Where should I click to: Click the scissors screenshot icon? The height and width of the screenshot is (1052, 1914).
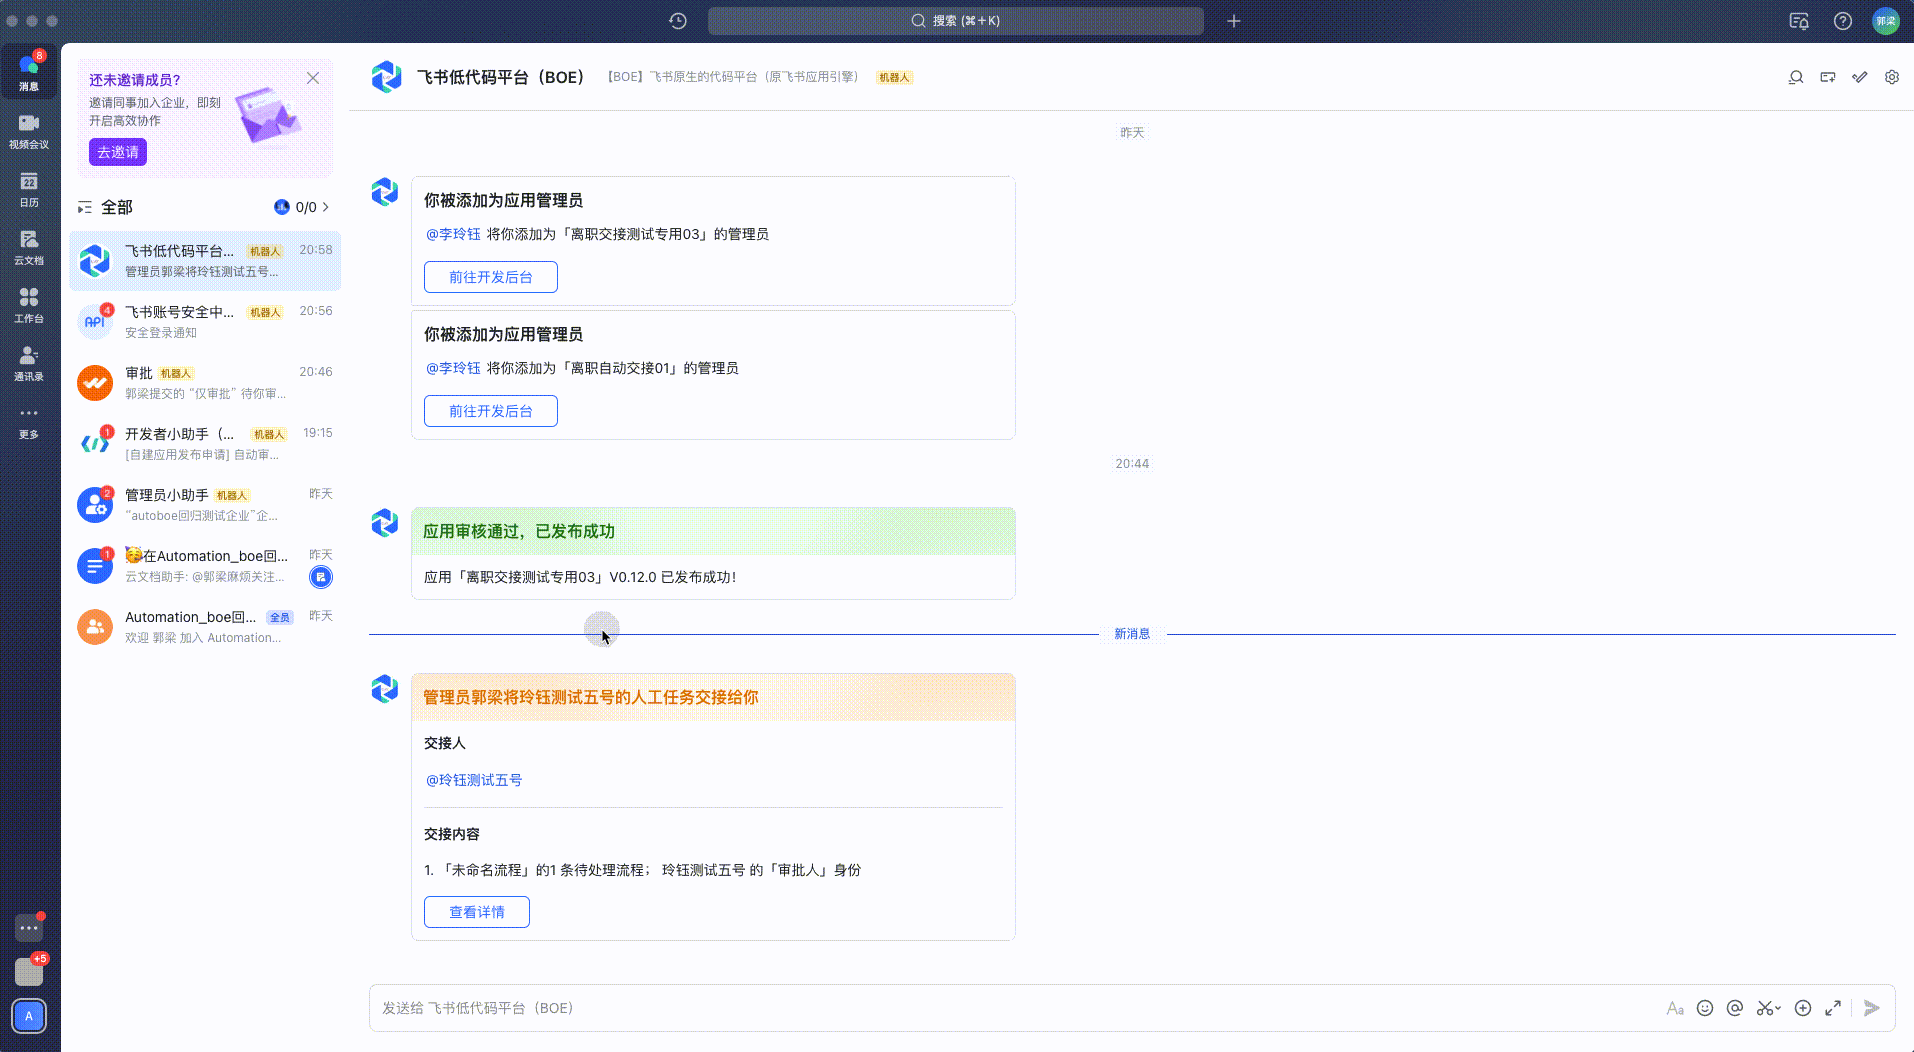coord(1764,1008)
